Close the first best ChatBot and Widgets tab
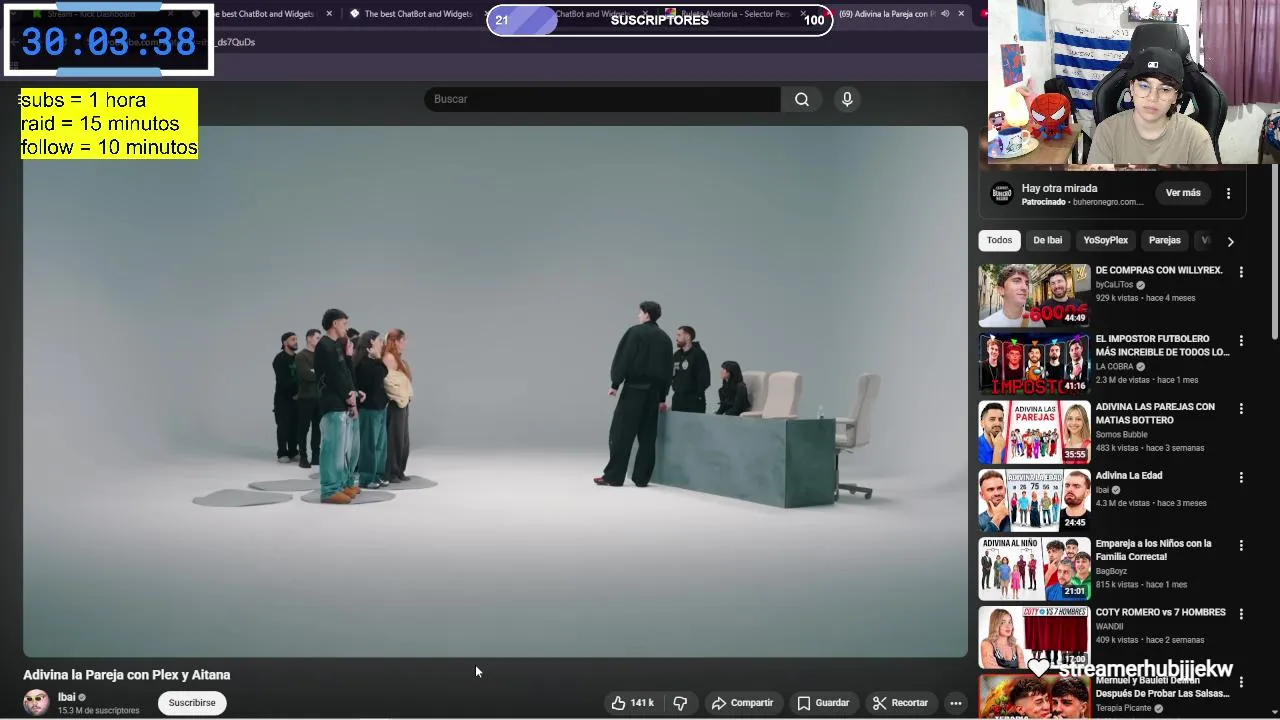The width and height of the screenshot is (1280, 720). 329,14
